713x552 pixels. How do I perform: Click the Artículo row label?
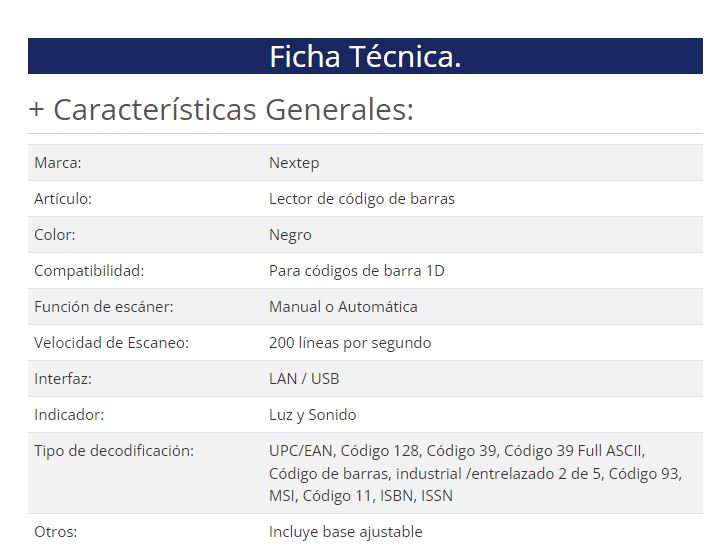point(63,198)
